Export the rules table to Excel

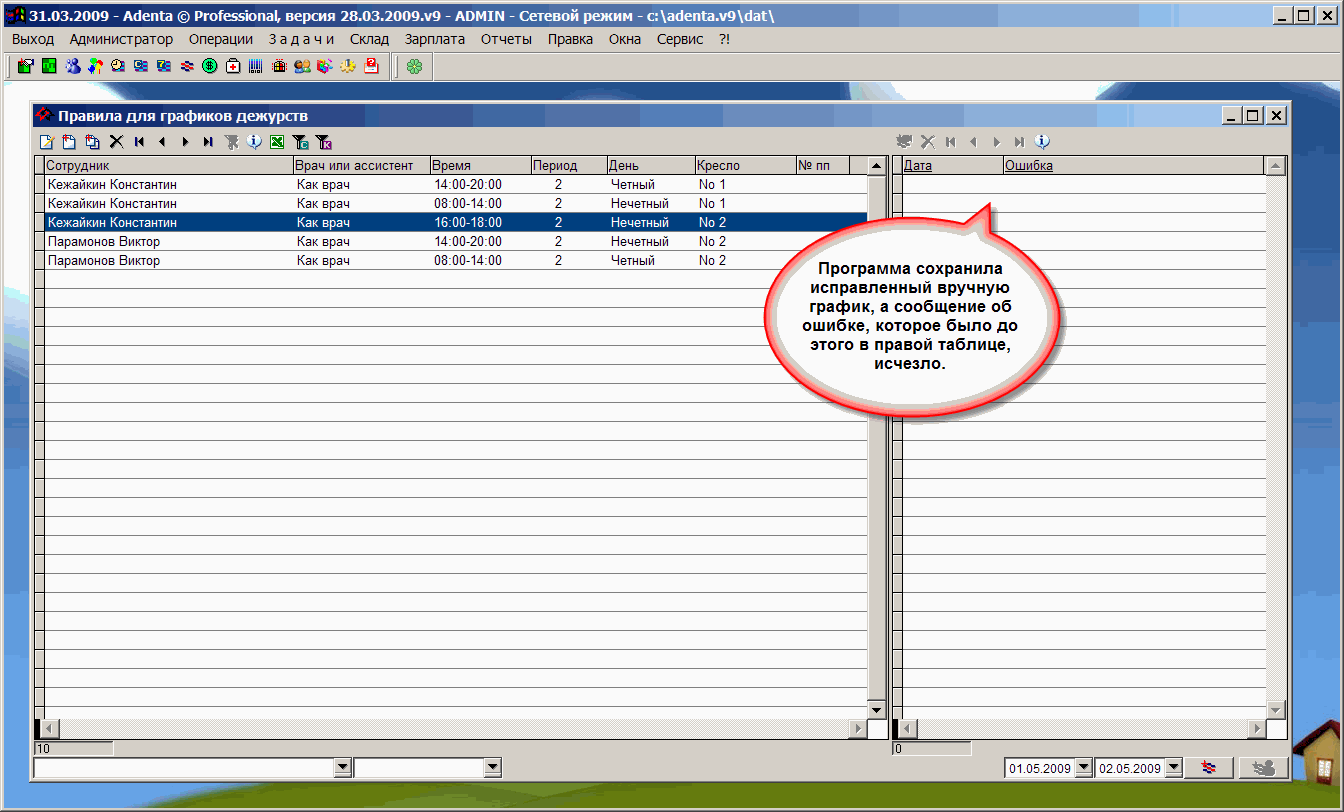click(x=277, y=142)
